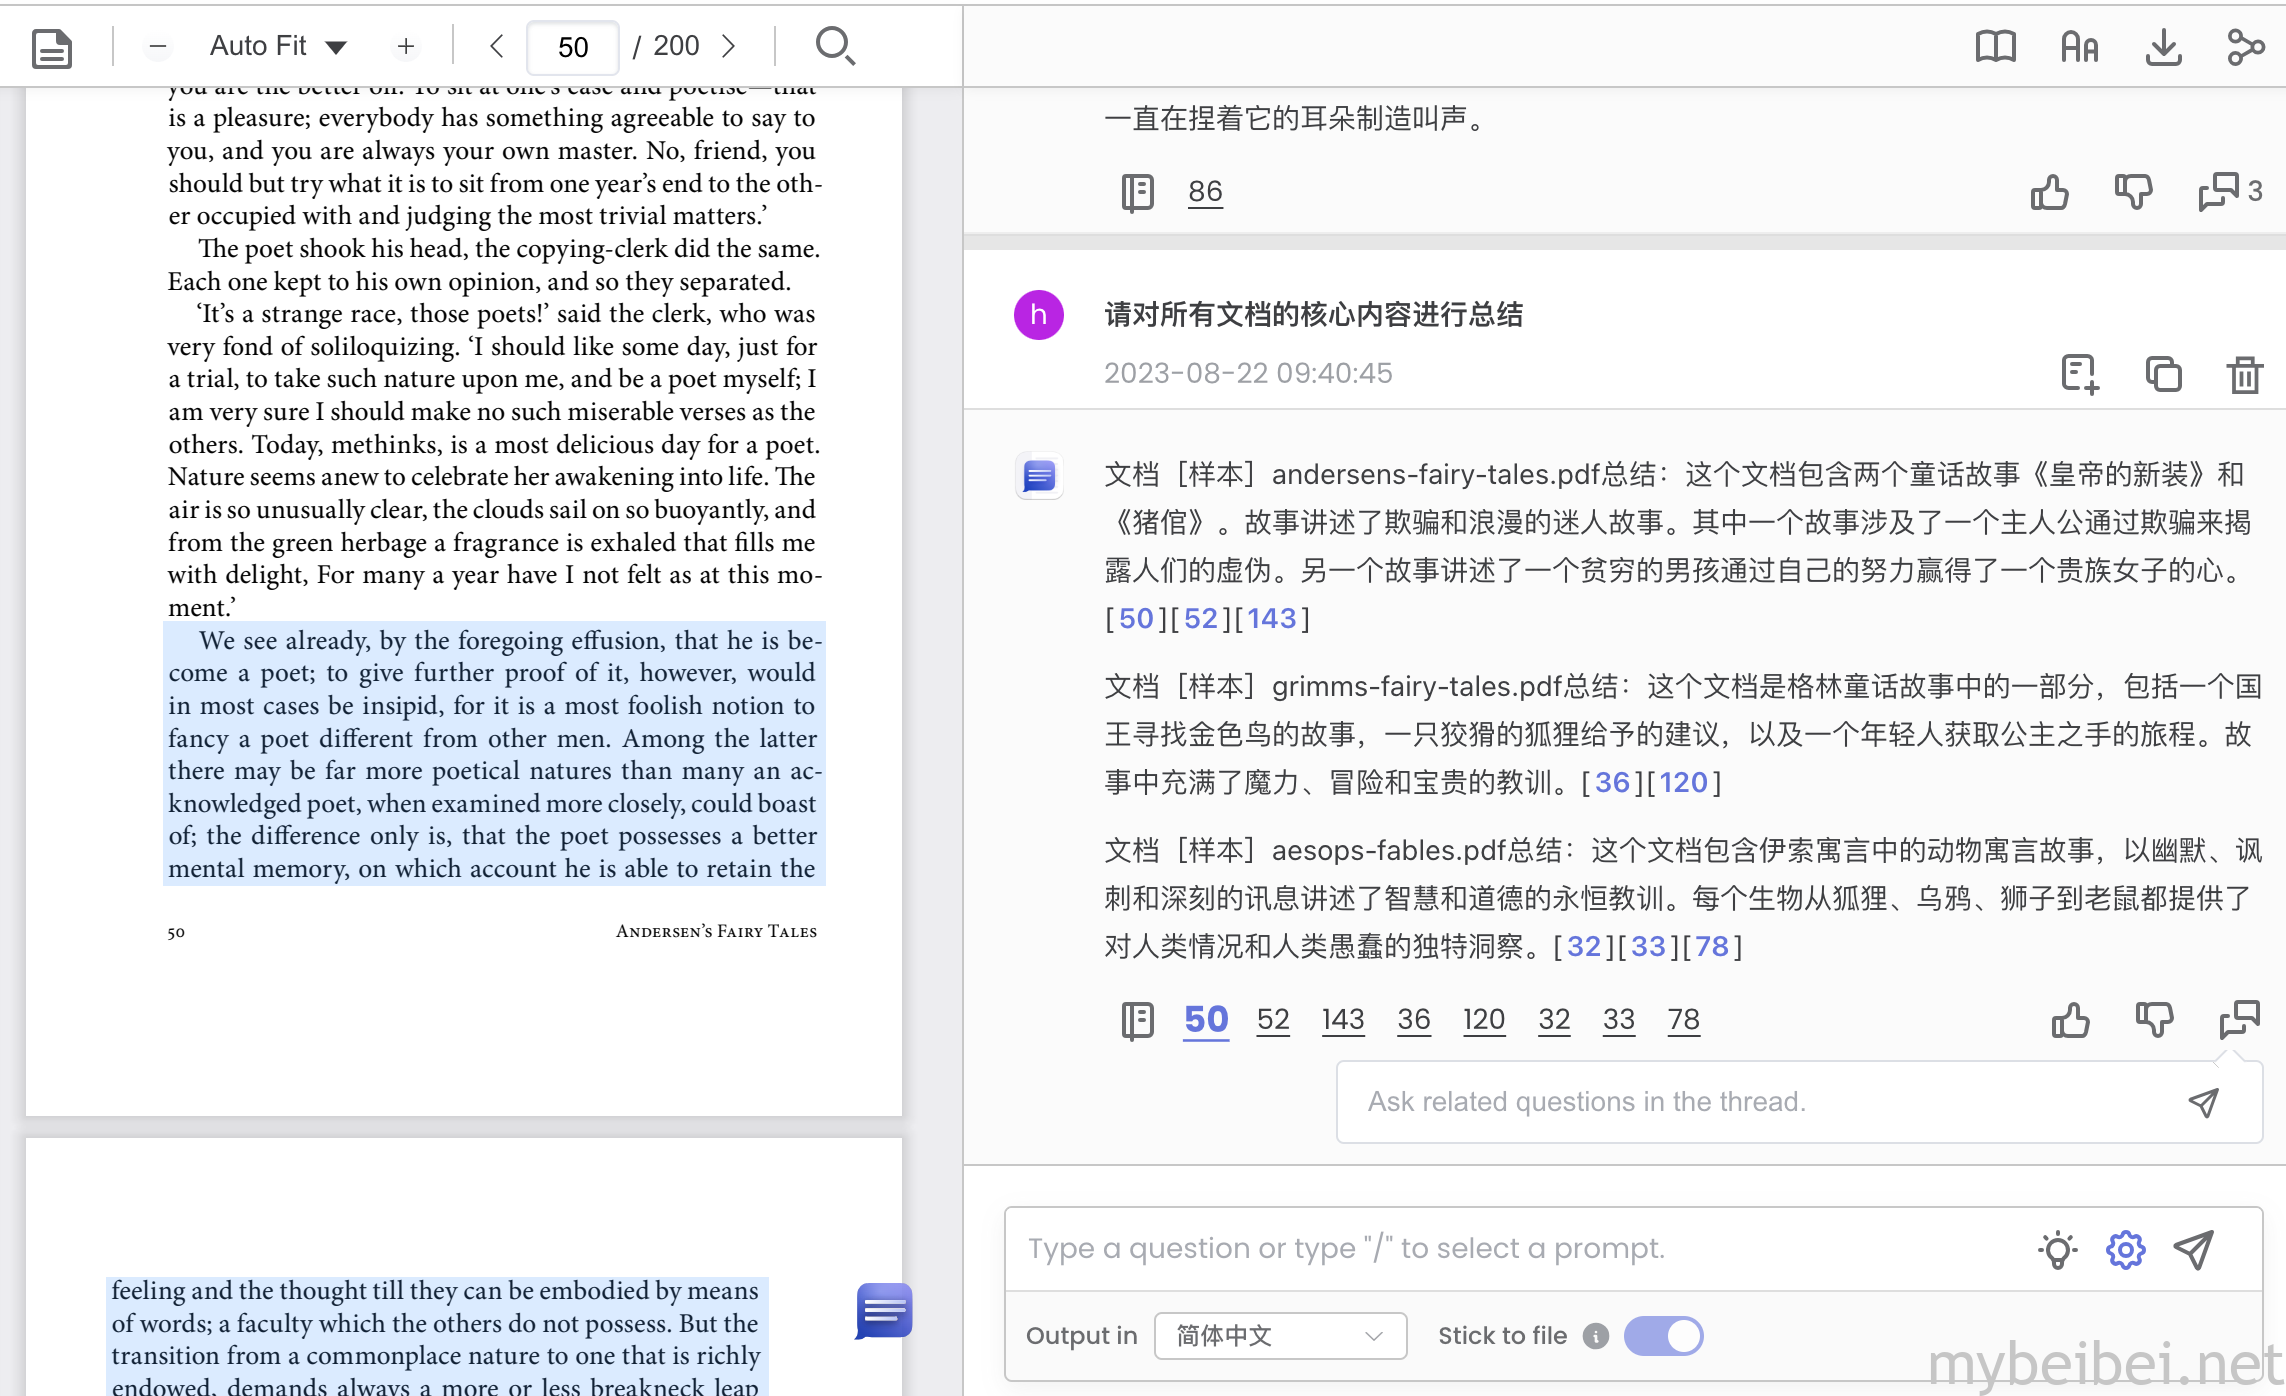This screenshot has height=1396, width=2286.
Task: Click the lightbulb suggestions icon
Action: click(x=2057, y=1249)
